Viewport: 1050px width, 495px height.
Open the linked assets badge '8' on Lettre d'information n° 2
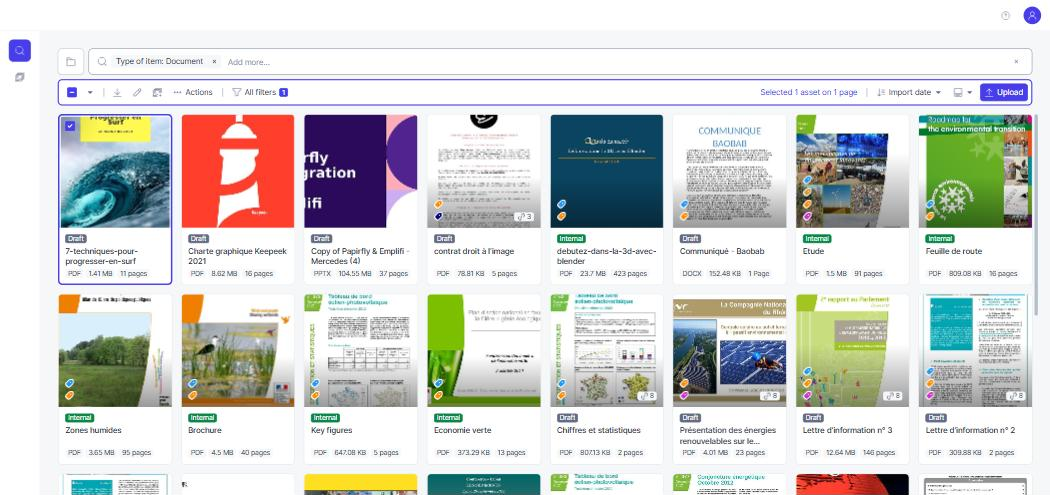point(1016,396)
